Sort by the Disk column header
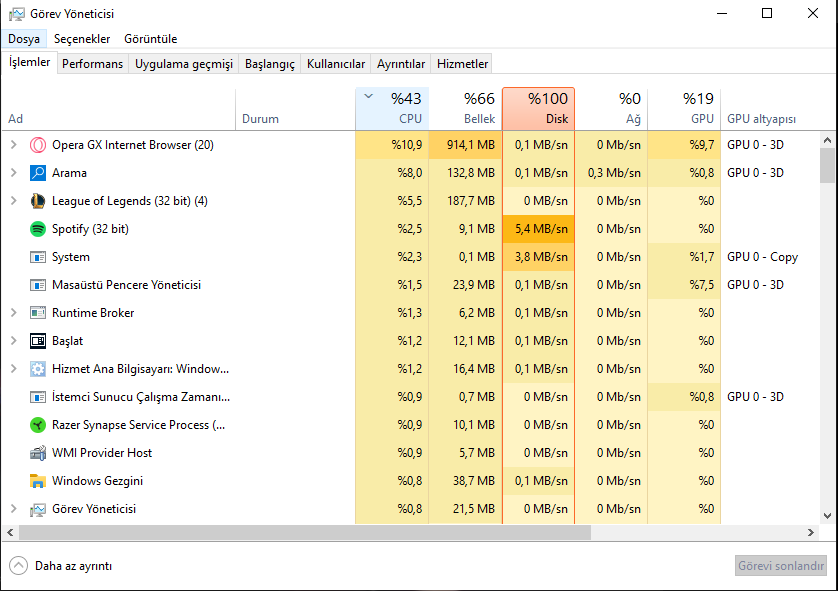838x591 pixels. pos(539,109)
